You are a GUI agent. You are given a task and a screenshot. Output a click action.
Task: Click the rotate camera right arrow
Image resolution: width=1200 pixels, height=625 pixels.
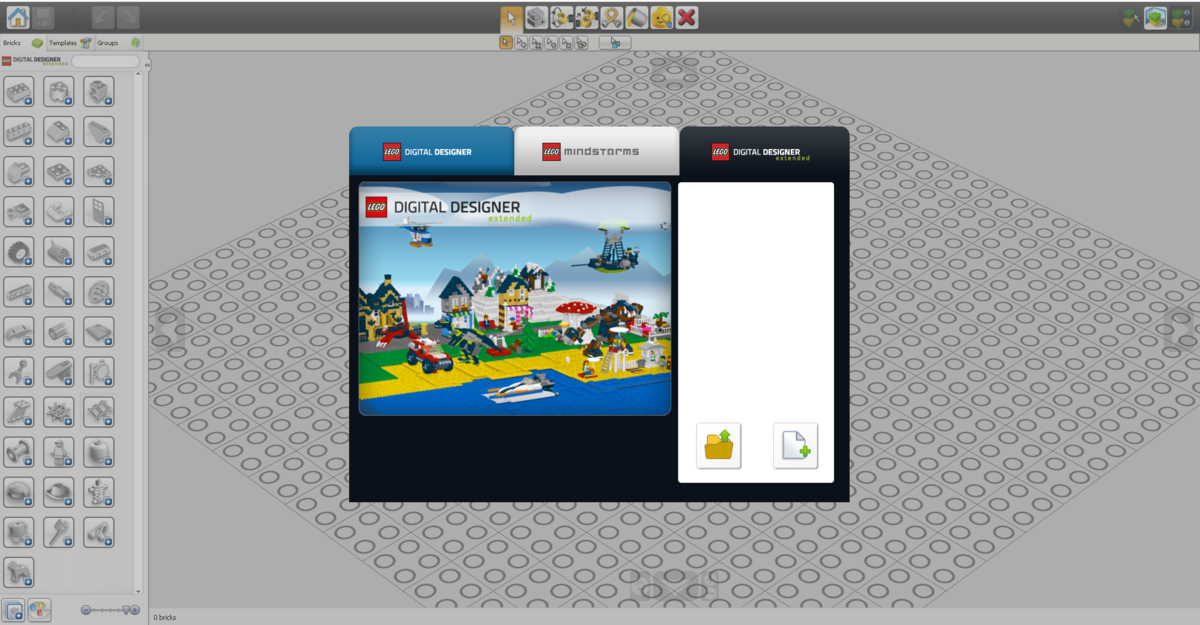pos(1180,327)
